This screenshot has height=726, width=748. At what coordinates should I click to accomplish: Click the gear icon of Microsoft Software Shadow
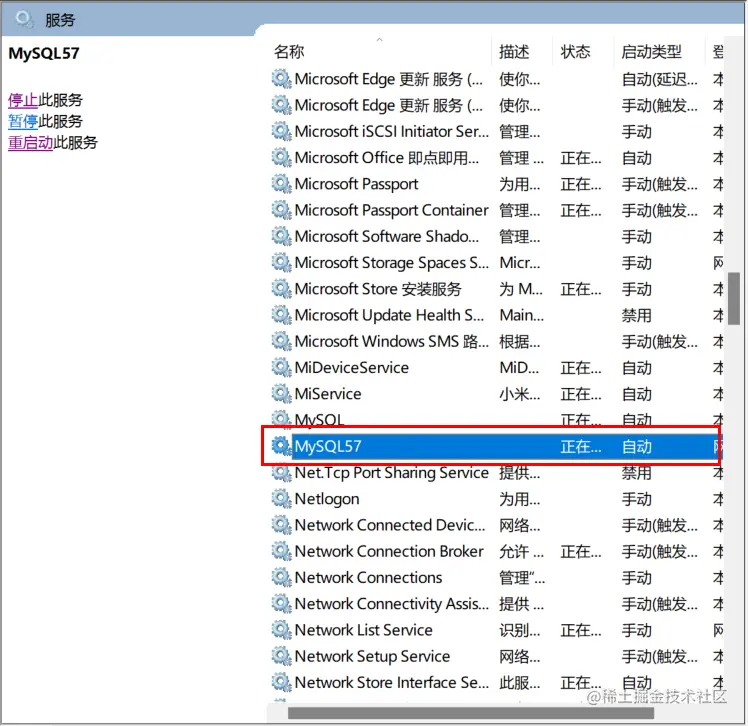click(x=281, y=236)
